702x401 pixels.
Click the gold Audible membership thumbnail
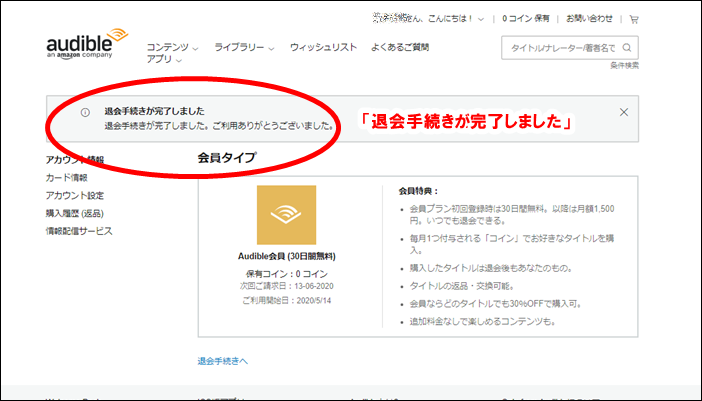[x=287, y=215]
